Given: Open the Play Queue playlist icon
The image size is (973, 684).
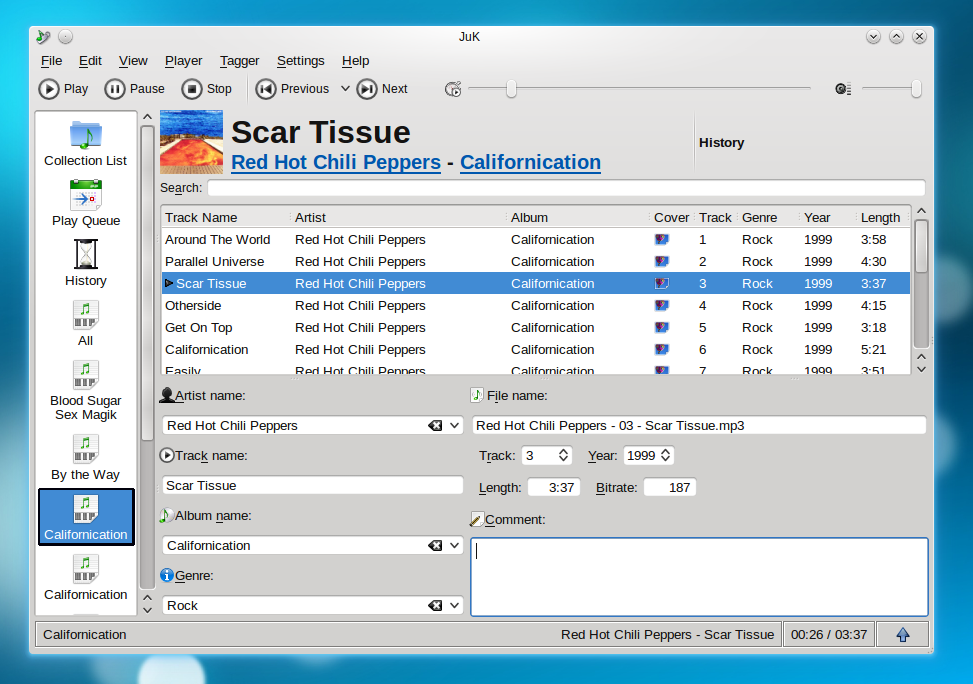Looking at the screenshot, I should tap(86, 195).
